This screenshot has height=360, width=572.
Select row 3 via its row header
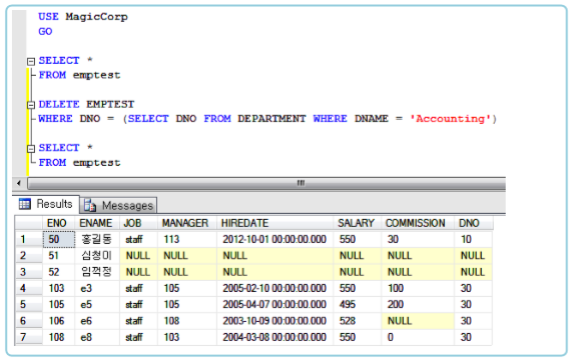(x=28, y=272)
